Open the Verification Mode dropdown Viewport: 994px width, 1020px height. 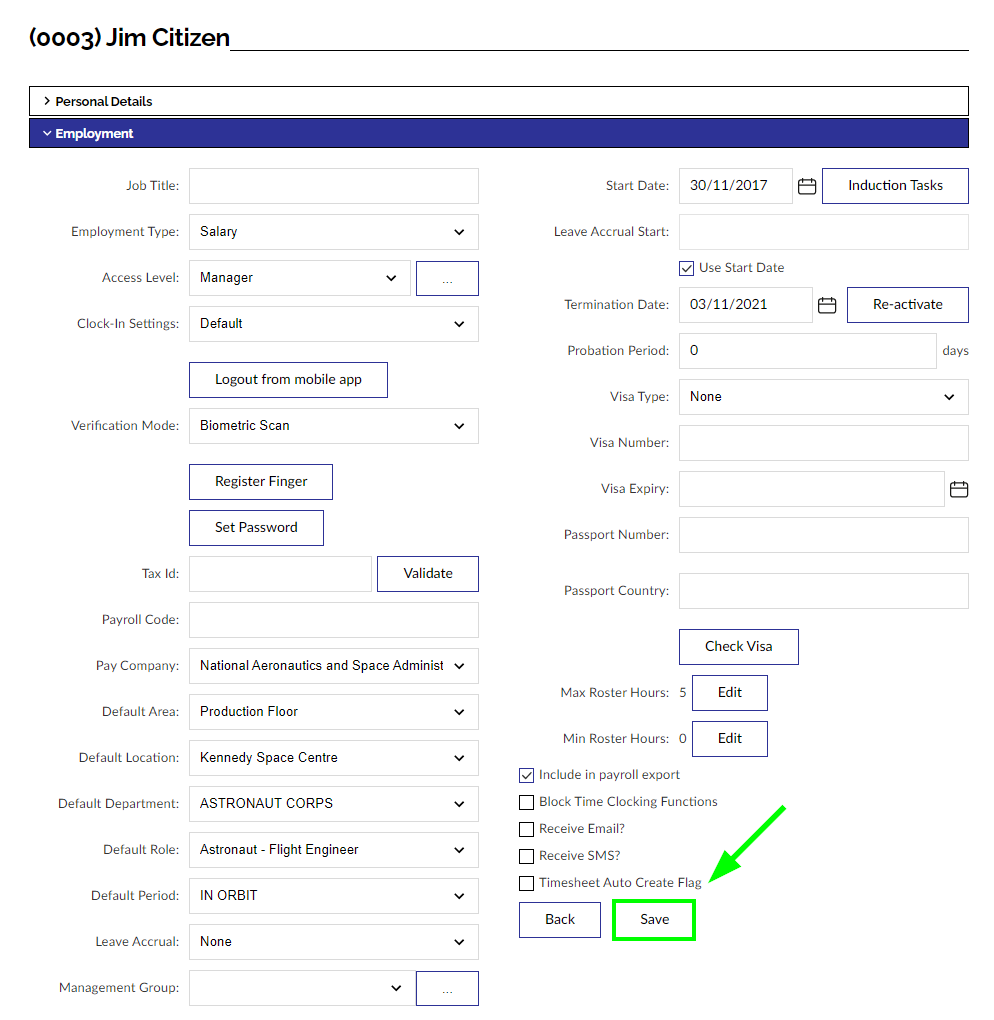[333, 426]
